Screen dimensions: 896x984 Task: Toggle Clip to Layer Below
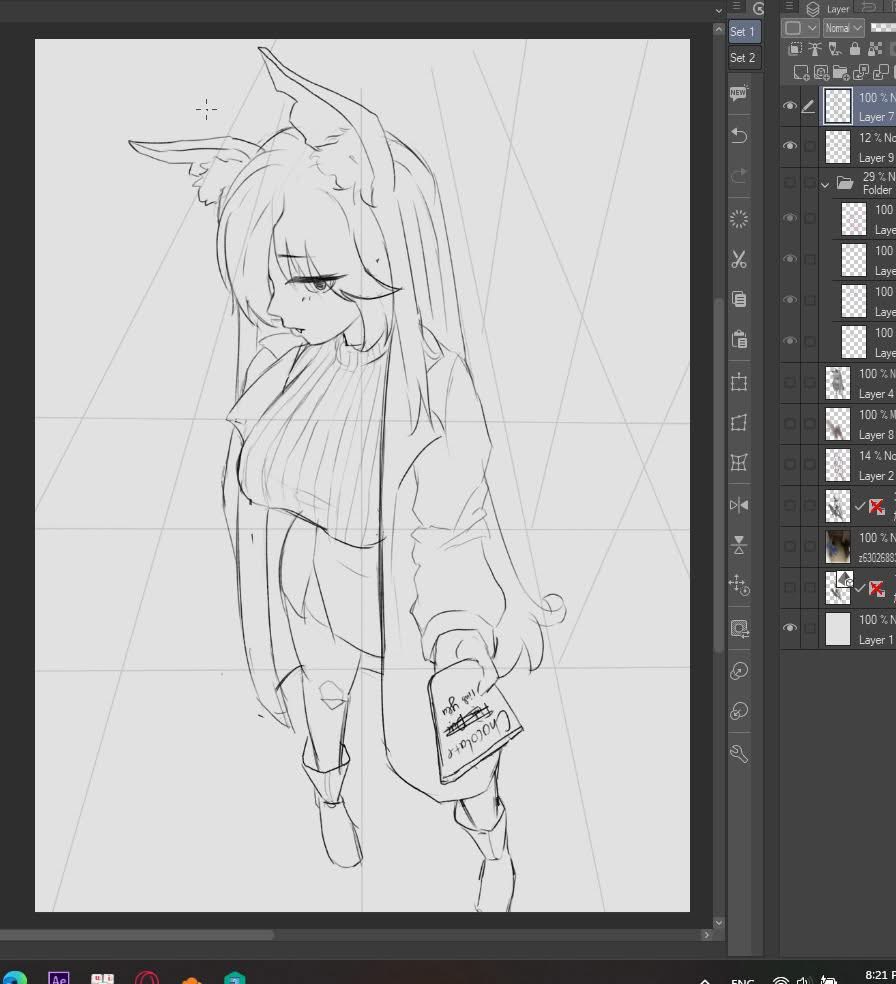(x=795, y=49)
